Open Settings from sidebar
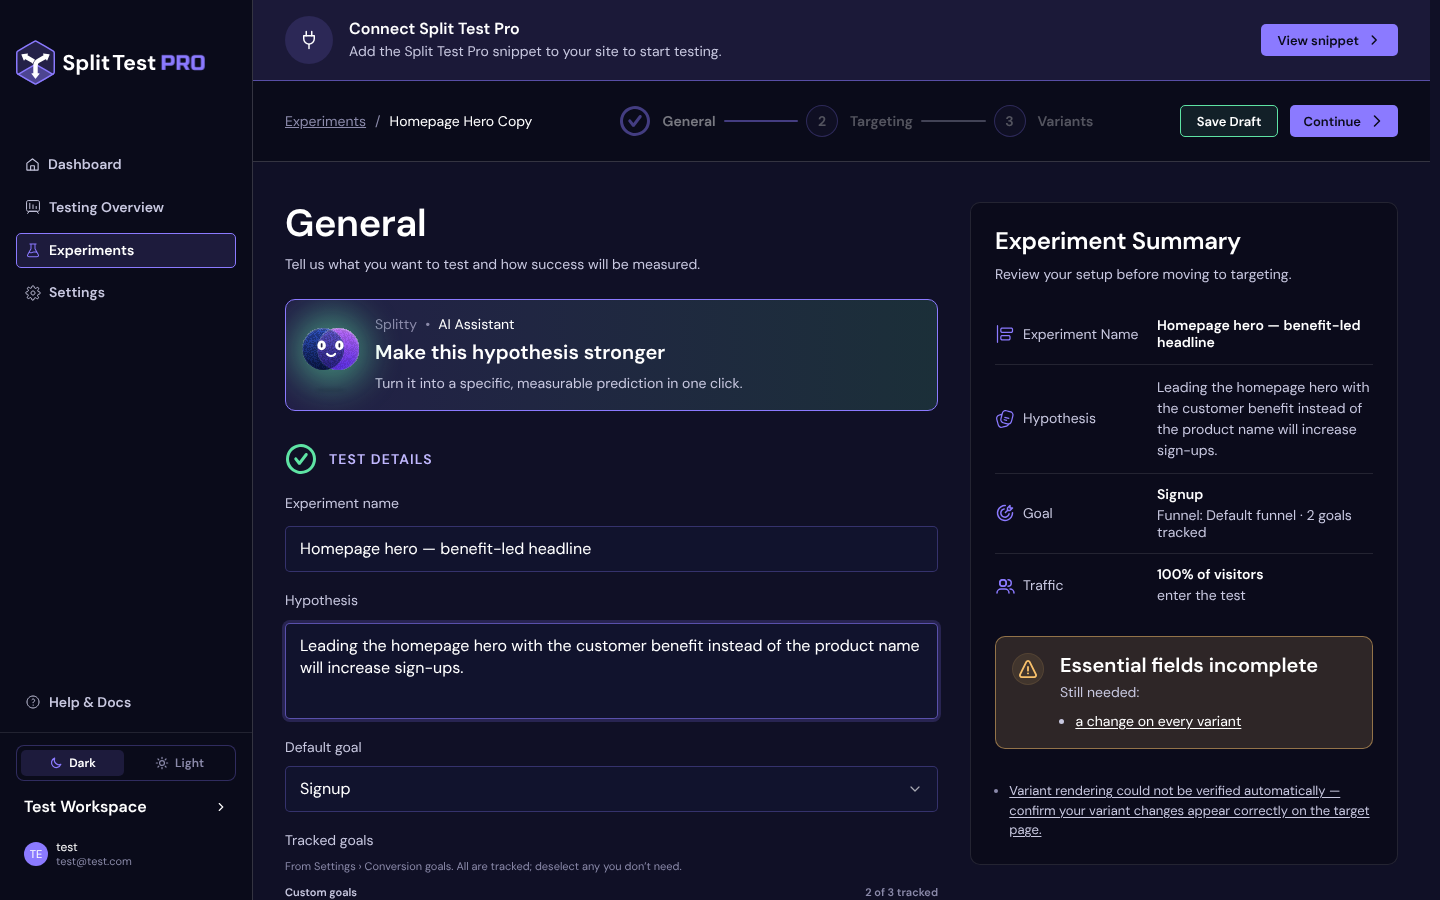Image resolution: width=1440 pixels, height=900 pixels. pyautogui.click(x=126, y=293)
